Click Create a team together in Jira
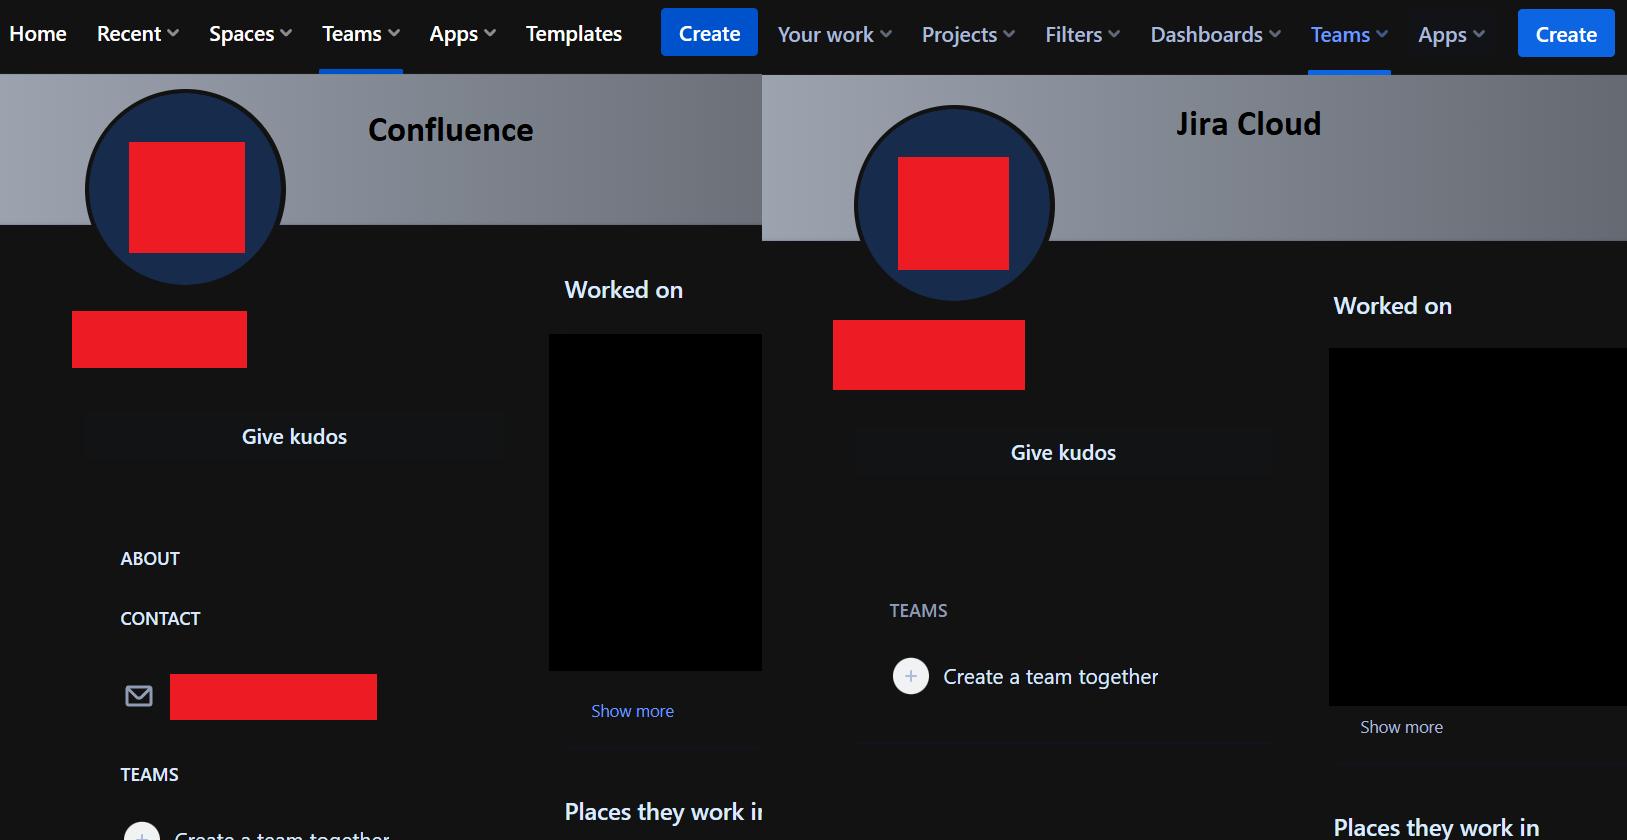 point(1051,677)
